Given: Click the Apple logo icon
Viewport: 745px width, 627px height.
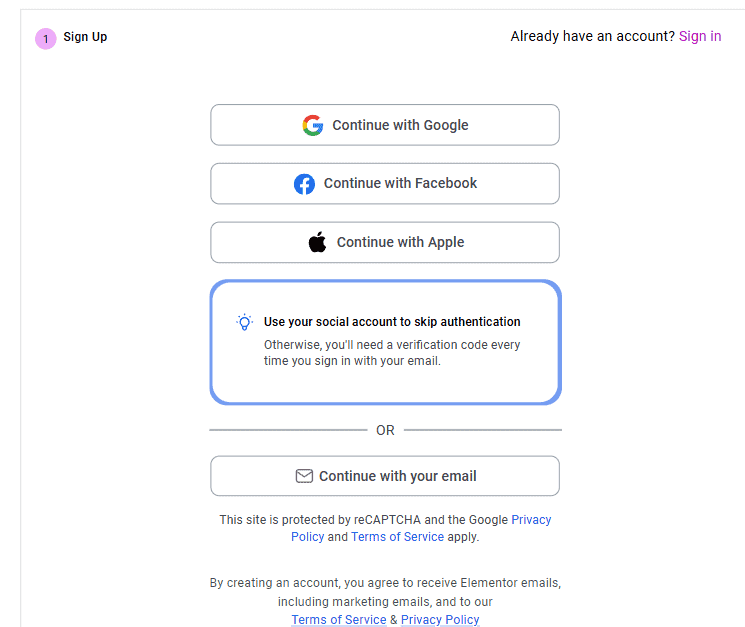Looking at the screenshot, I should click(318, 242).
